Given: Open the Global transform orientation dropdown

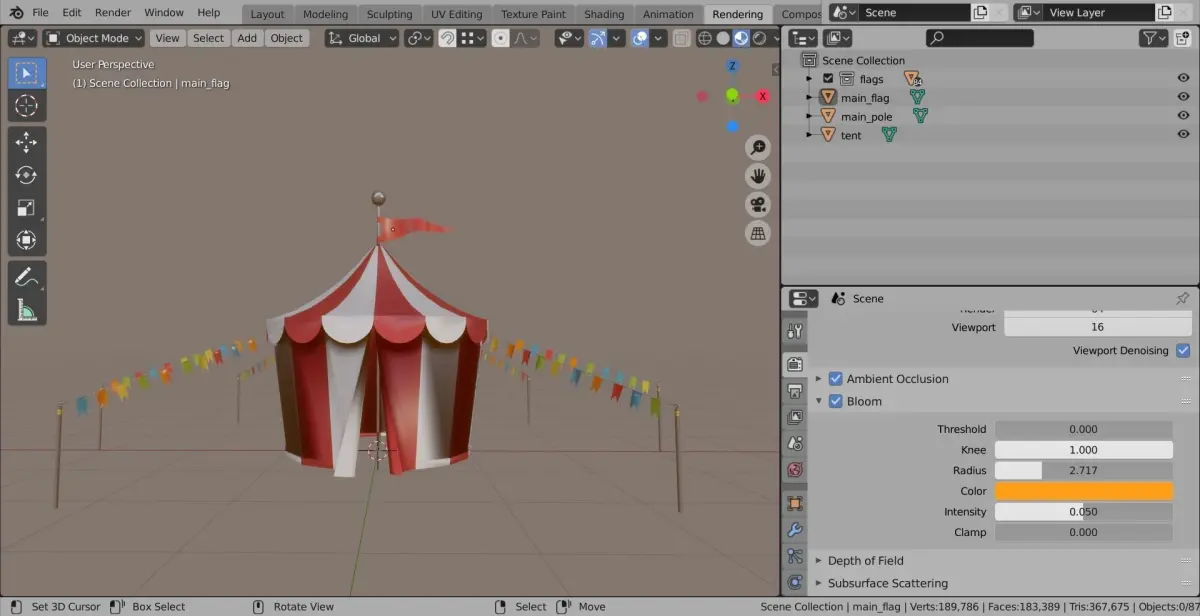Looking at the screenshot, I should (362, 38).
